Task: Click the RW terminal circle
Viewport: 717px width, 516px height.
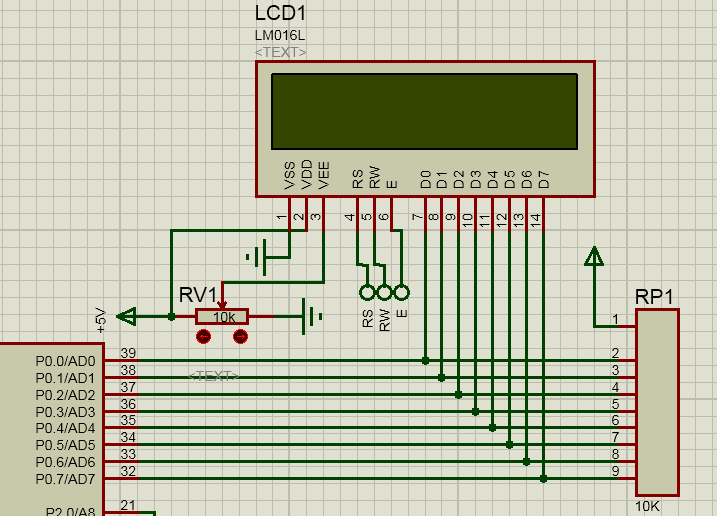Action: [x=384, y=292]
